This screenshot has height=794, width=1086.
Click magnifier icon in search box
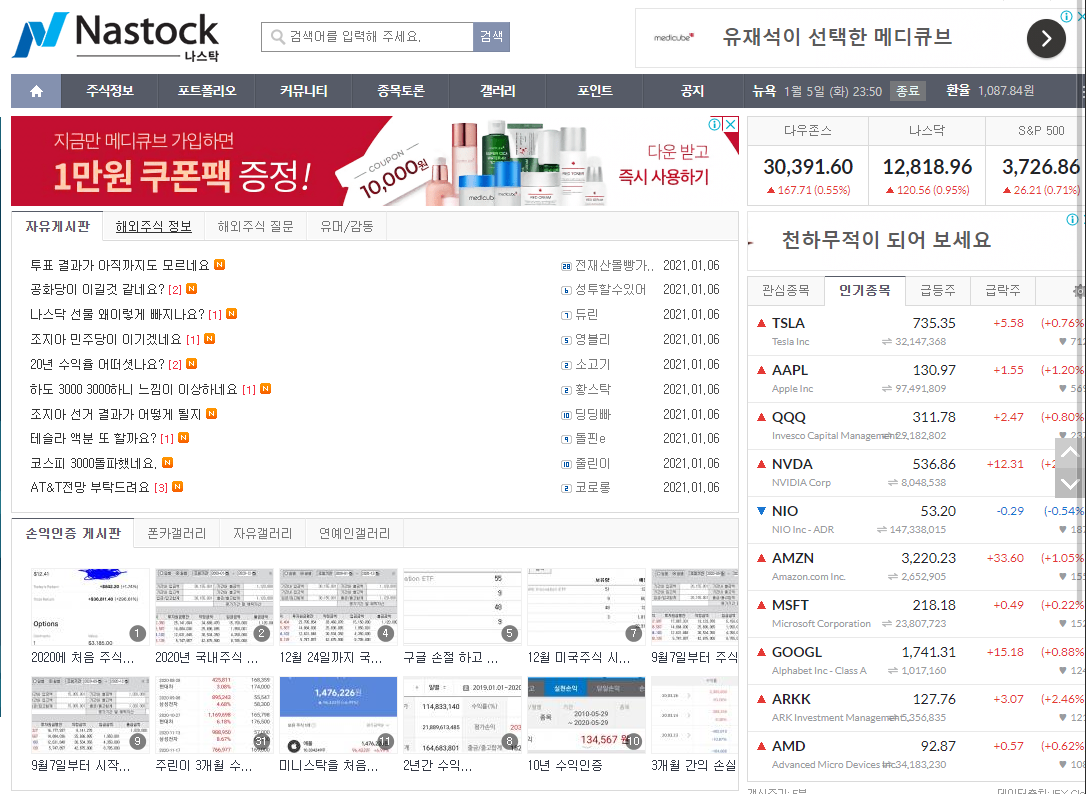coord(278,37)
